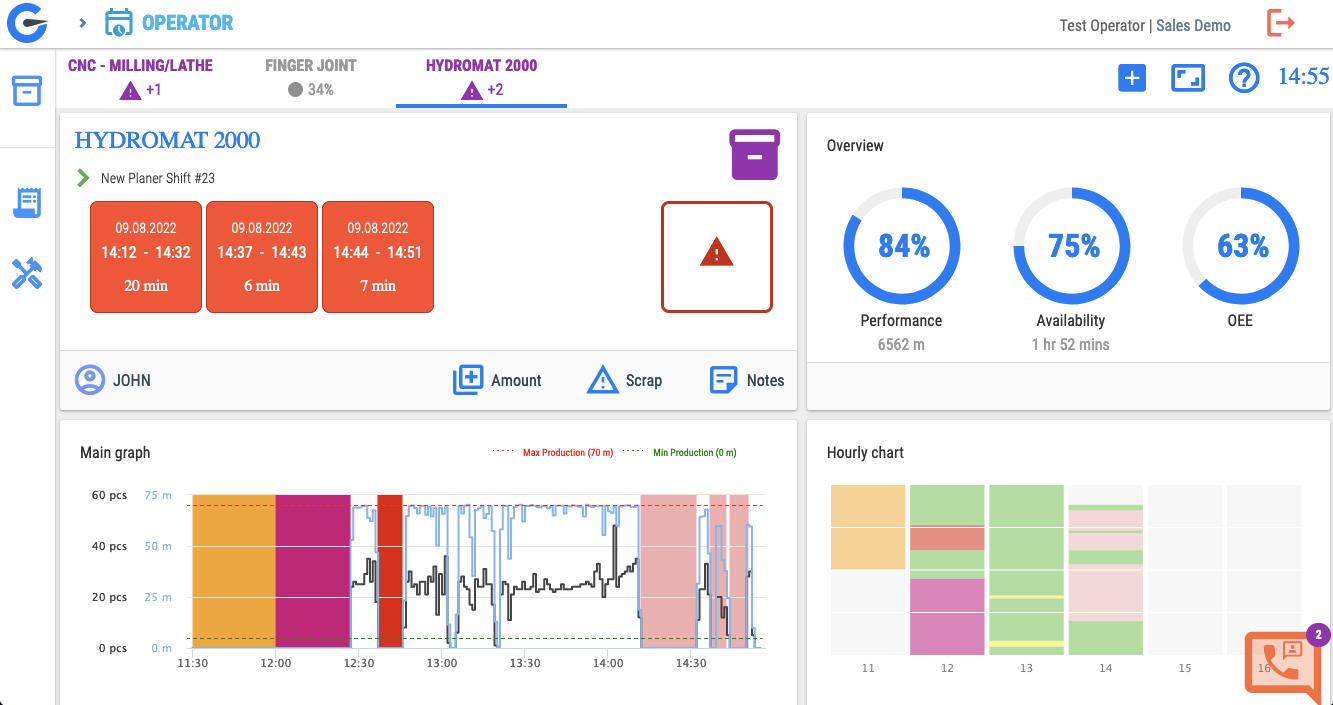Click the blue plus add icon
This screenshot has width=1333, height=705.
click(1131, 78)
